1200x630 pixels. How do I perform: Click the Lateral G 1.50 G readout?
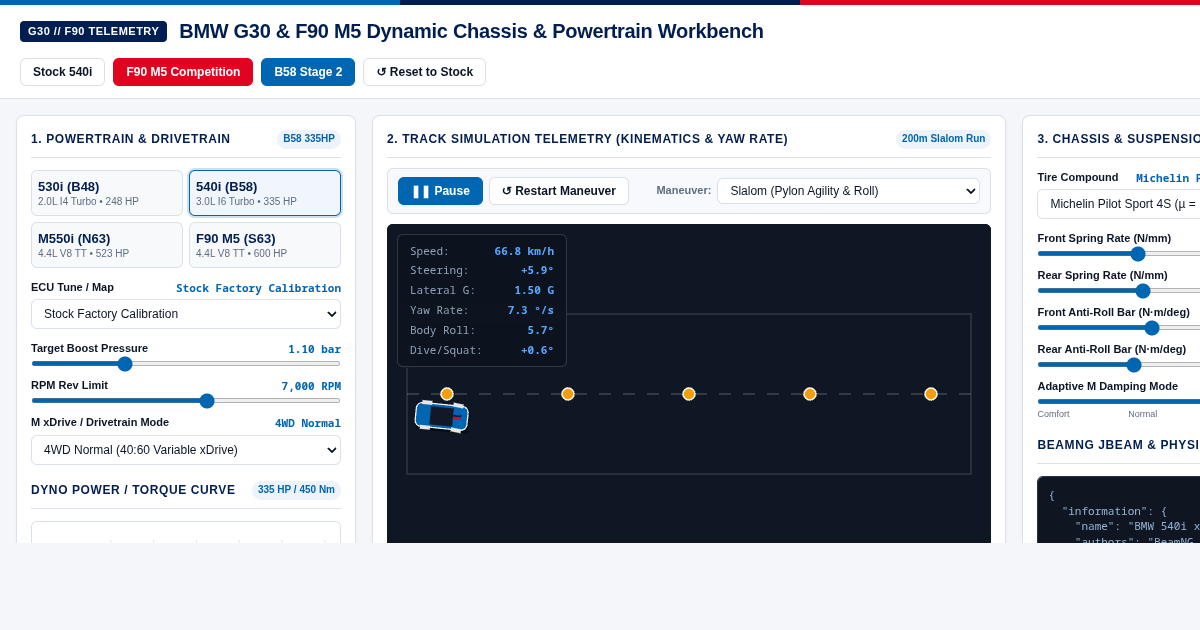coord(482,291)
